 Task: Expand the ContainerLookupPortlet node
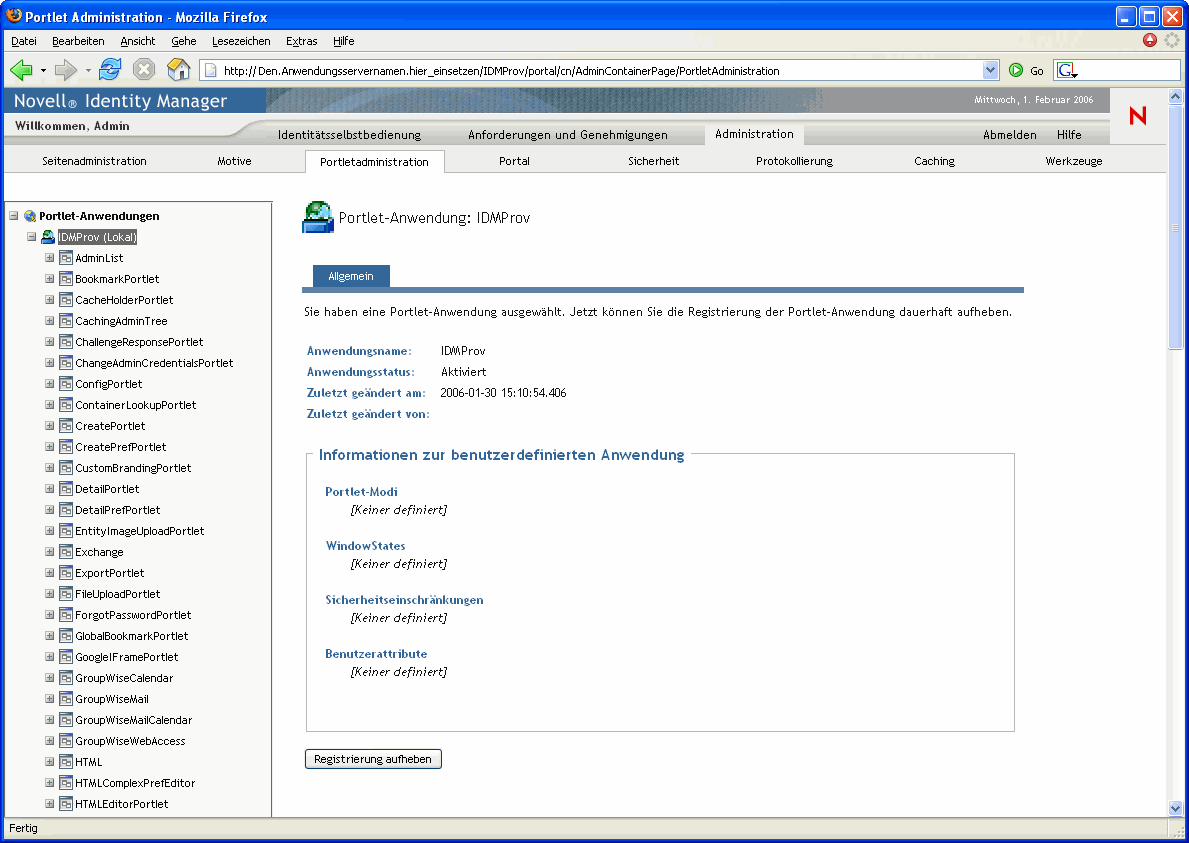[49, 405]
